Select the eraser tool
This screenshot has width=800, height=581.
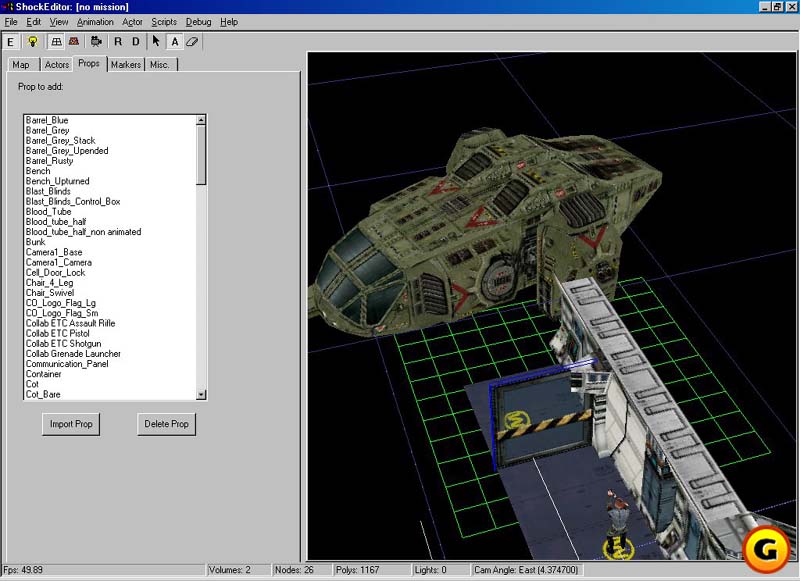(x=192, y=42)
